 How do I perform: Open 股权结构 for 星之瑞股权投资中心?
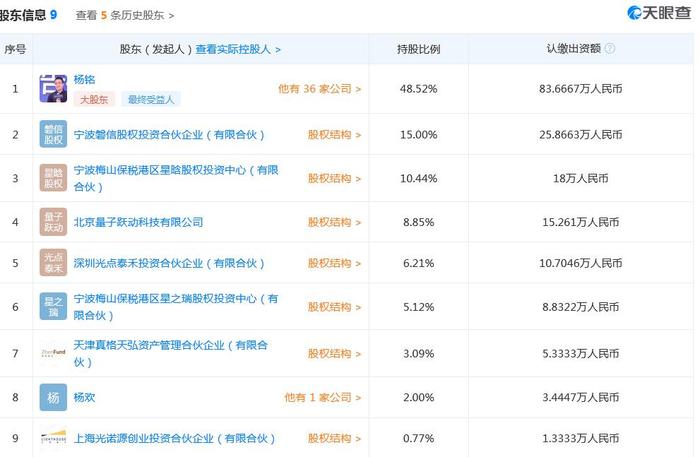[334, 307]
